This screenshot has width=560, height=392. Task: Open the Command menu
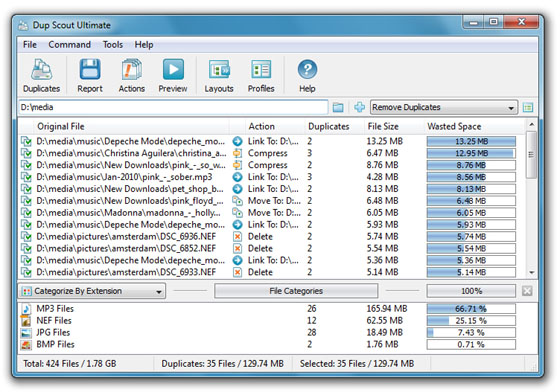click(x=70, y=45)
